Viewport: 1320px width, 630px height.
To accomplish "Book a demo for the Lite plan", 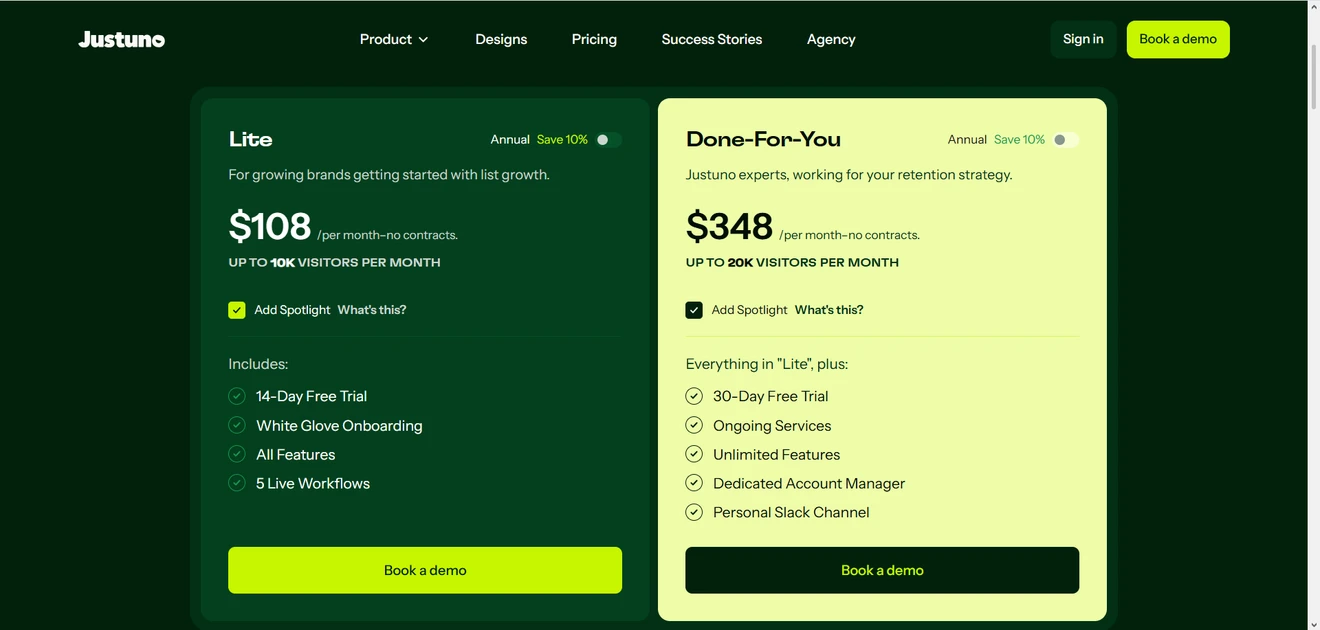I will point(425,570).
